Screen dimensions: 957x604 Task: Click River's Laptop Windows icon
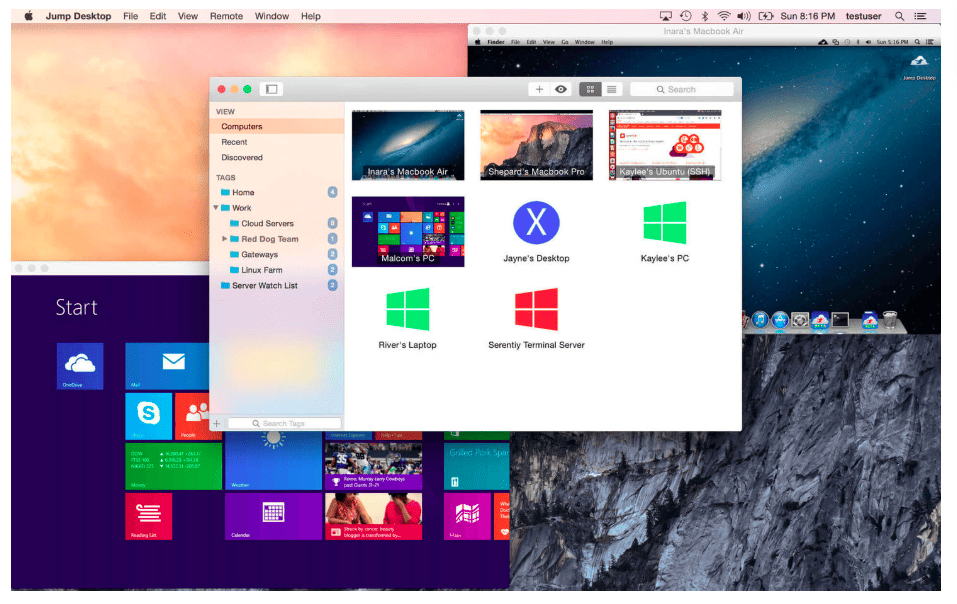click(408, 309)
